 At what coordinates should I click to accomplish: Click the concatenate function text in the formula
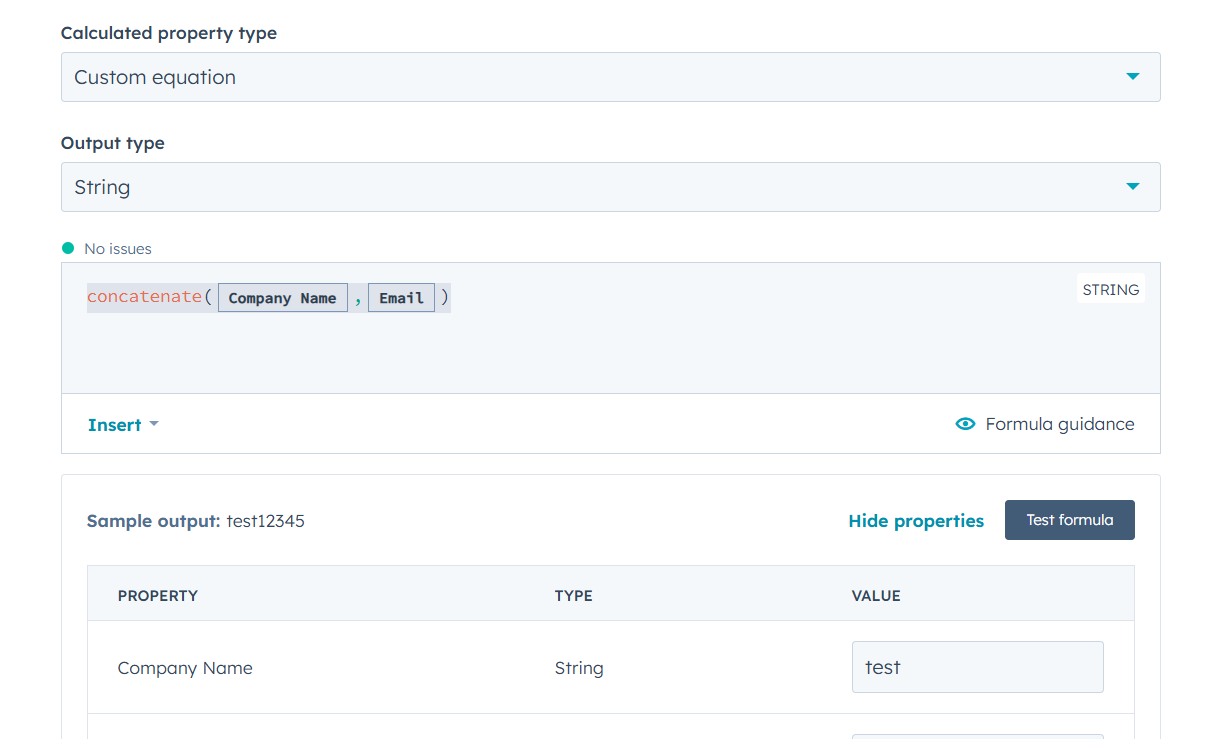pos(144,297)
